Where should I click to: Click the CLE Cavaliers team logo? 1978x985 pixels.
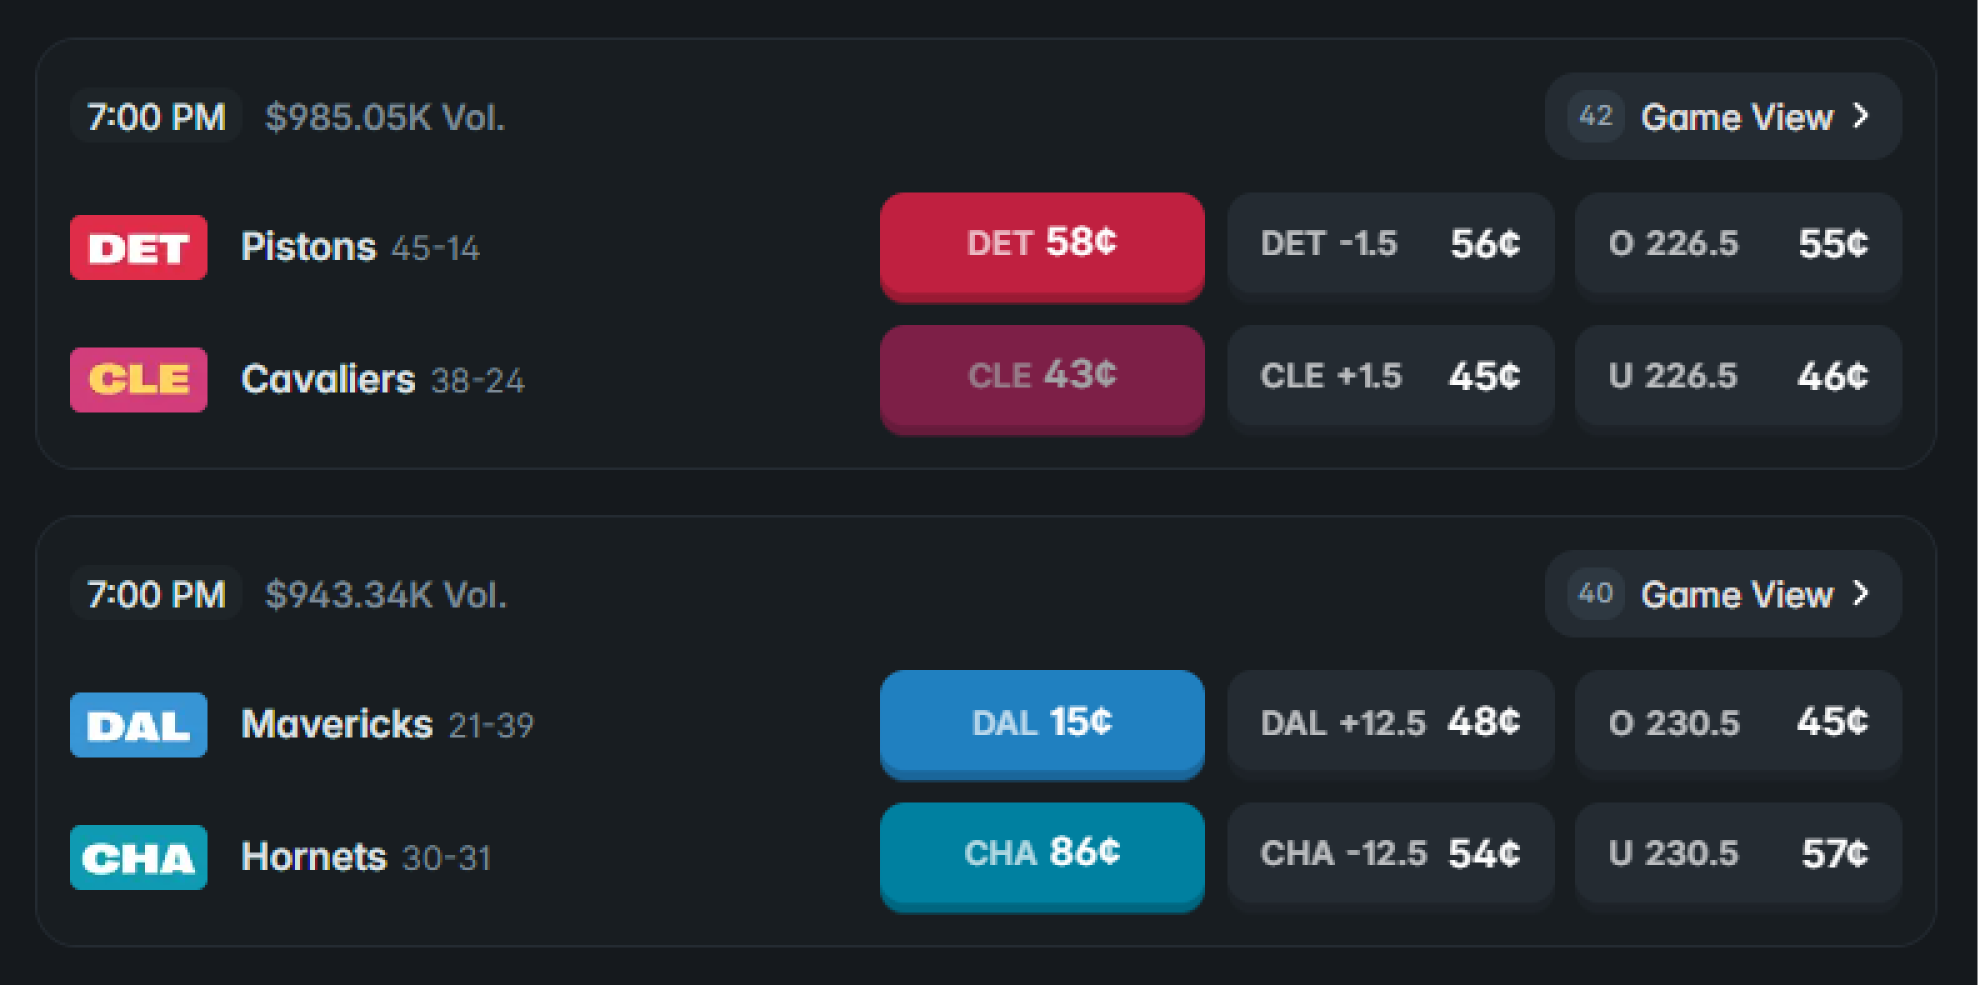point(138,380)
